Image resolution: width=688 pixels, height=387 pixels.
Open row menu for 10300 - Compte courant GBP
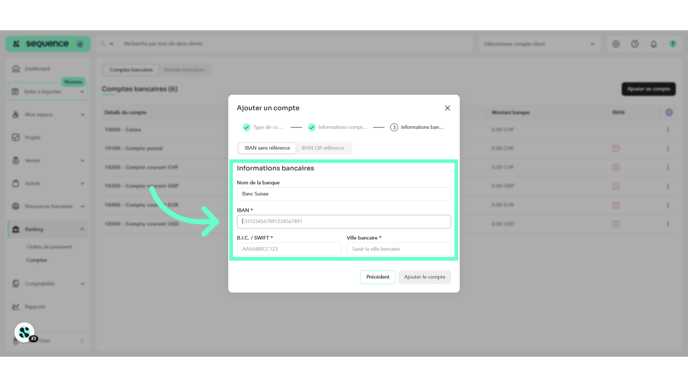click(x=668, y=186)
